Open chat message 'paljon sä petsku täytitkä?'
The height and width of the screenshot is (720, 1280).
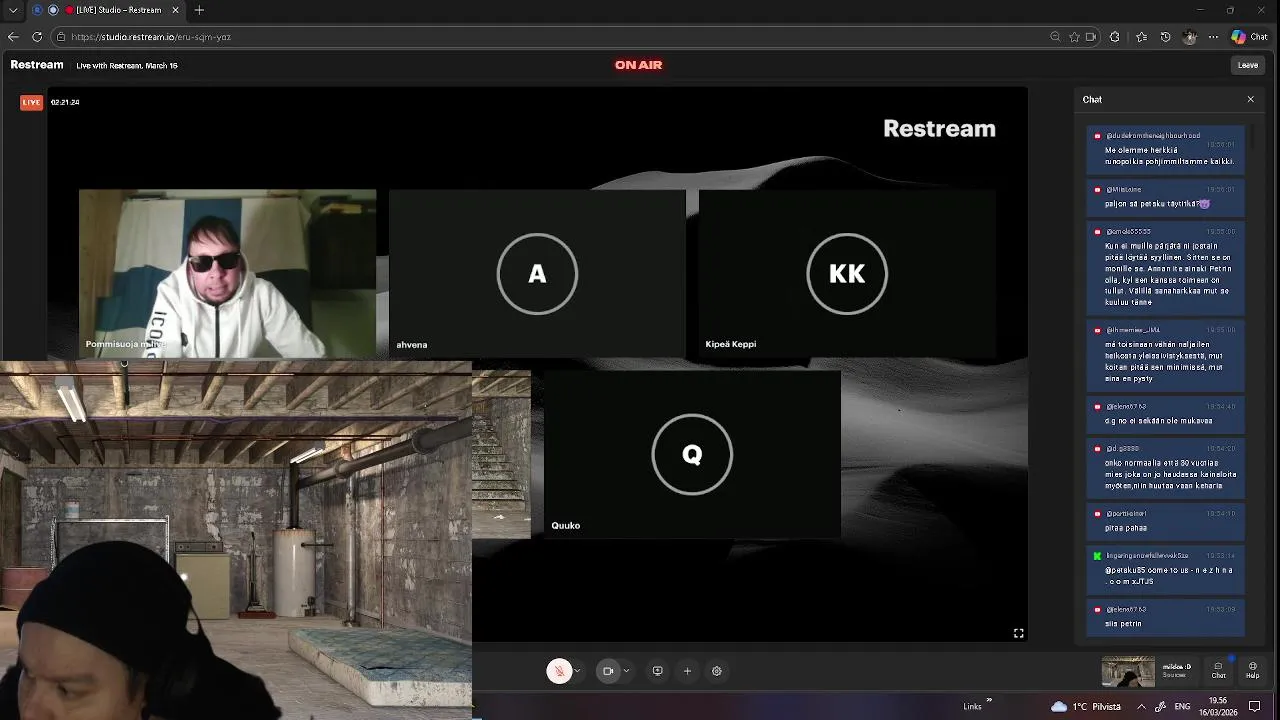(x=1166, y=198)
